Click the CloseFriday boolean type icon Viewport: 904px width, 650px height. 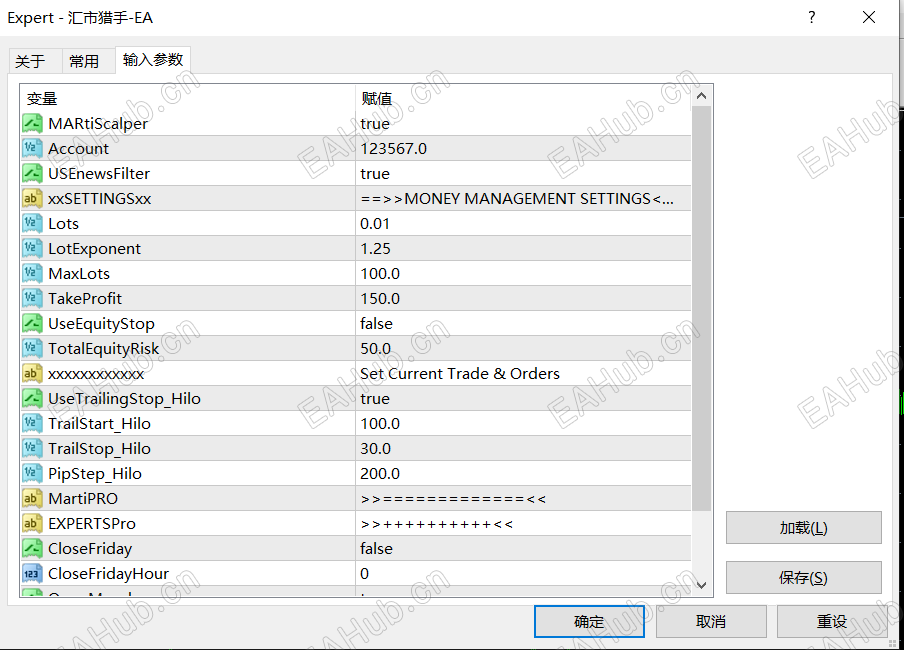(x=32, y=548)
